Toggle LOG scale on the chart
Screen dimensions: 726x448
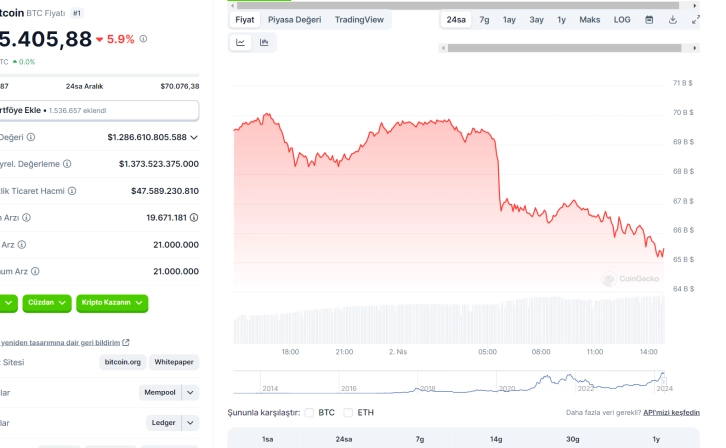coord(622,19)
